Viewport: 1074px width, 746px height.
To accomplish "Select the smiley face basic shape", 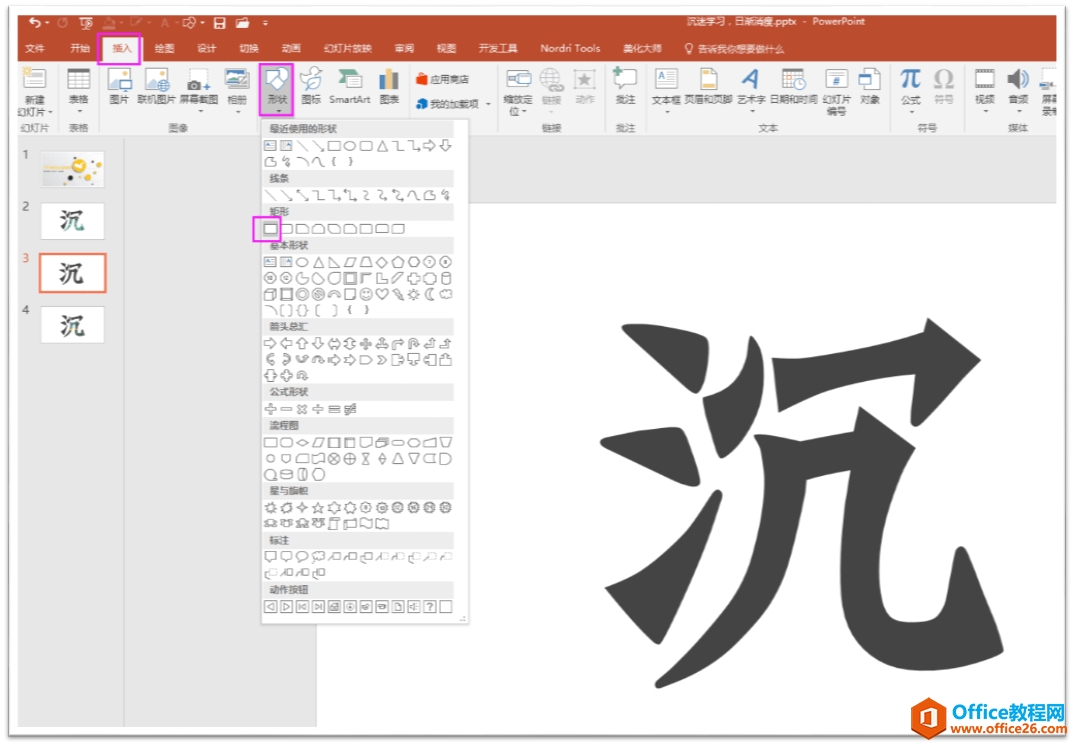I will tap(366, 295).
